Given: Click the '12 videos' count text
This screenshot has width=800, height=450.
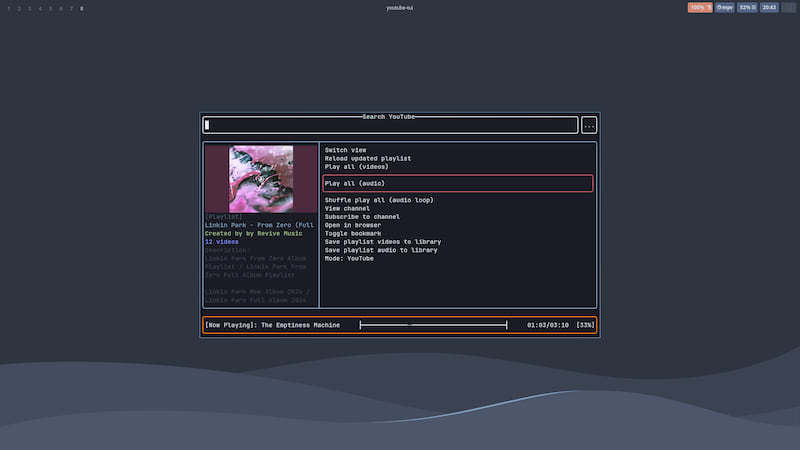Looking at the screenshot, I should (x=221, y=242).
